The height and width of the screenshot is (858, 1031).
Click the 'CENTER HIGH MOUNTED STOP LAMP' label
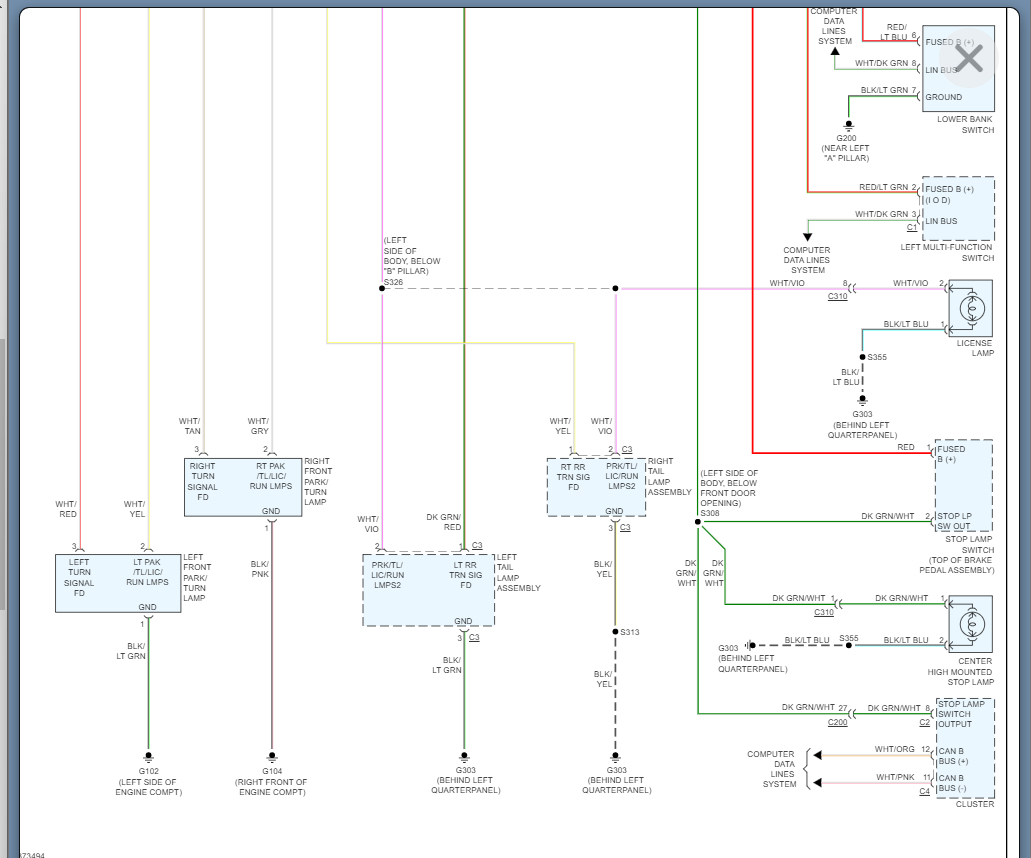click(961, 671)
